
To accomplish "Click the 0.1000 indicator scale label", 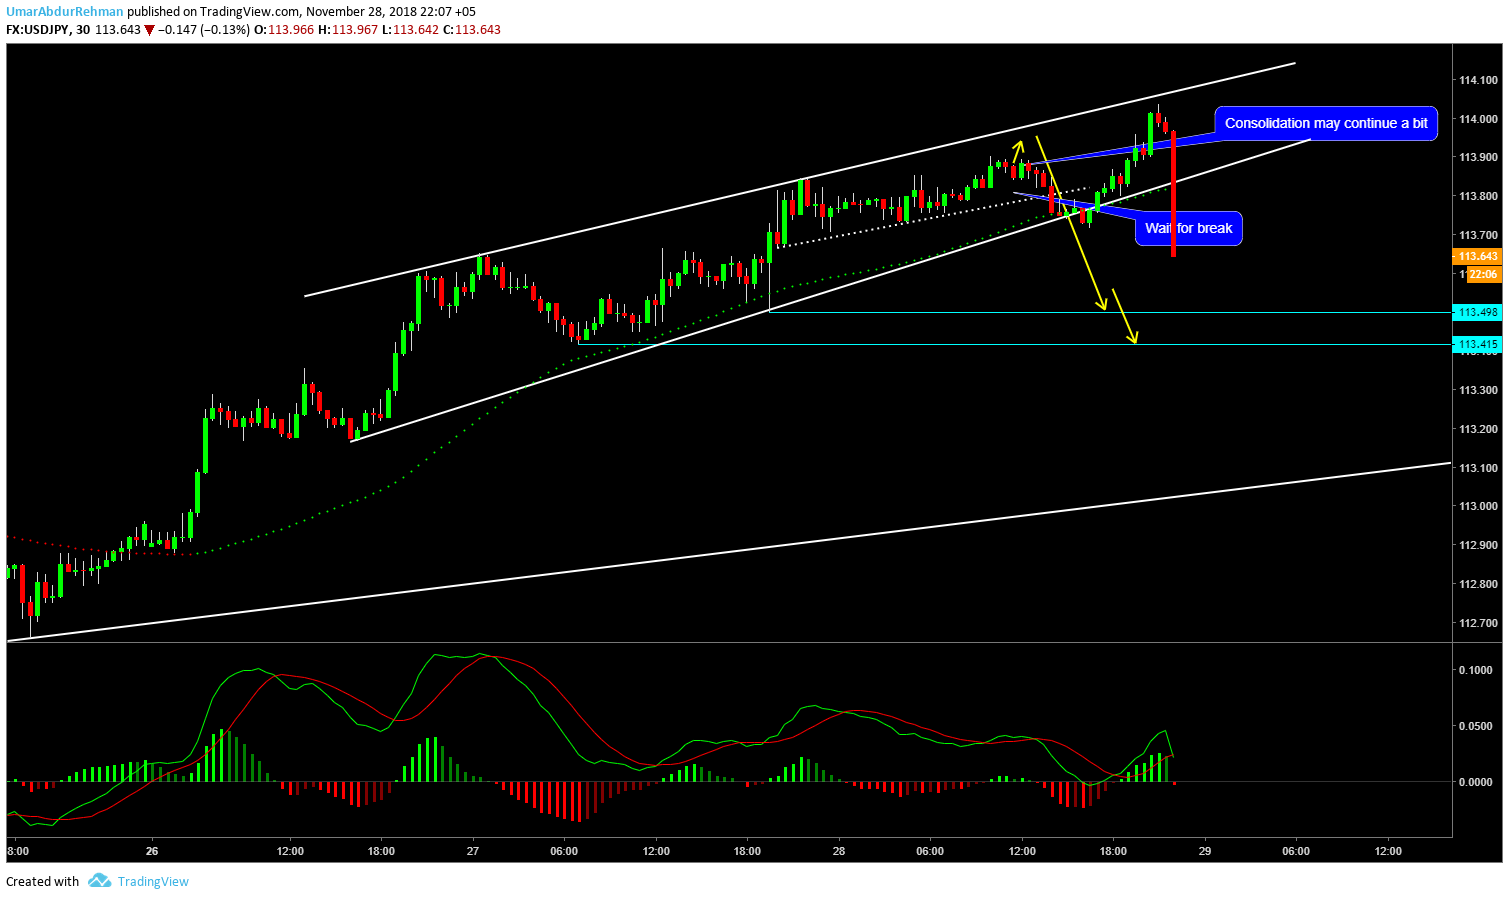I will 1476,670.
